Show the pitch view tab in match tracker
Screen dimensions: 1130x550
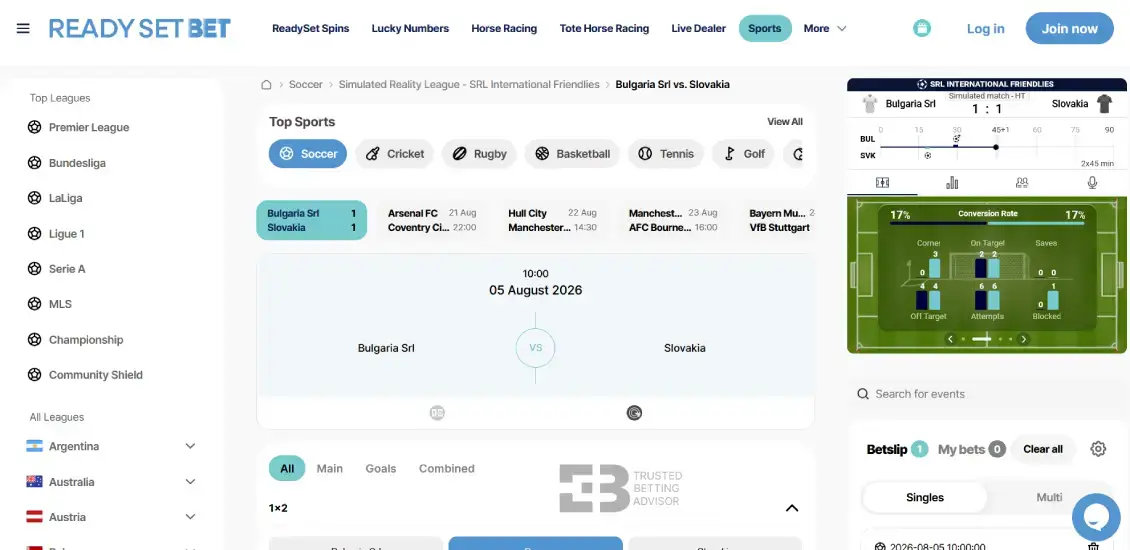point(882,183)
